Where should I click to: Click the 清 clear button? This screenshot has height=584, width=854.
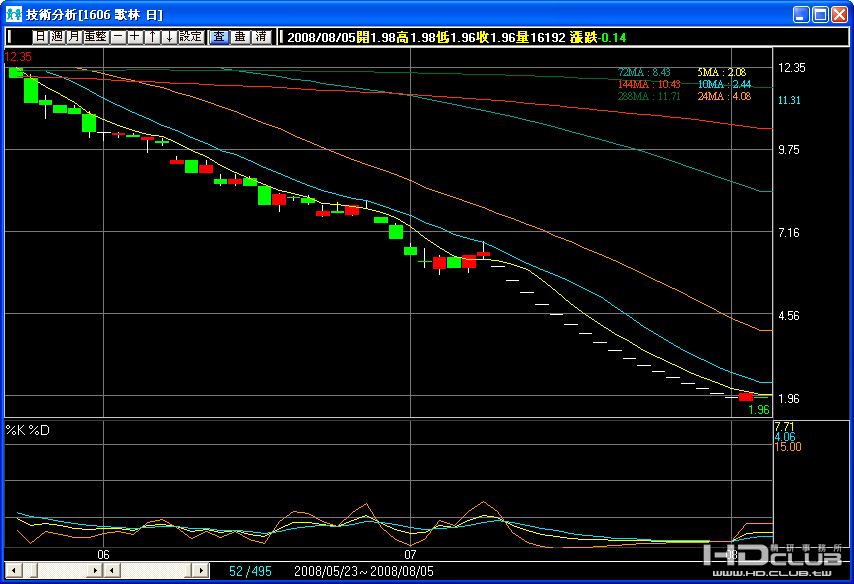coord(260,37)
